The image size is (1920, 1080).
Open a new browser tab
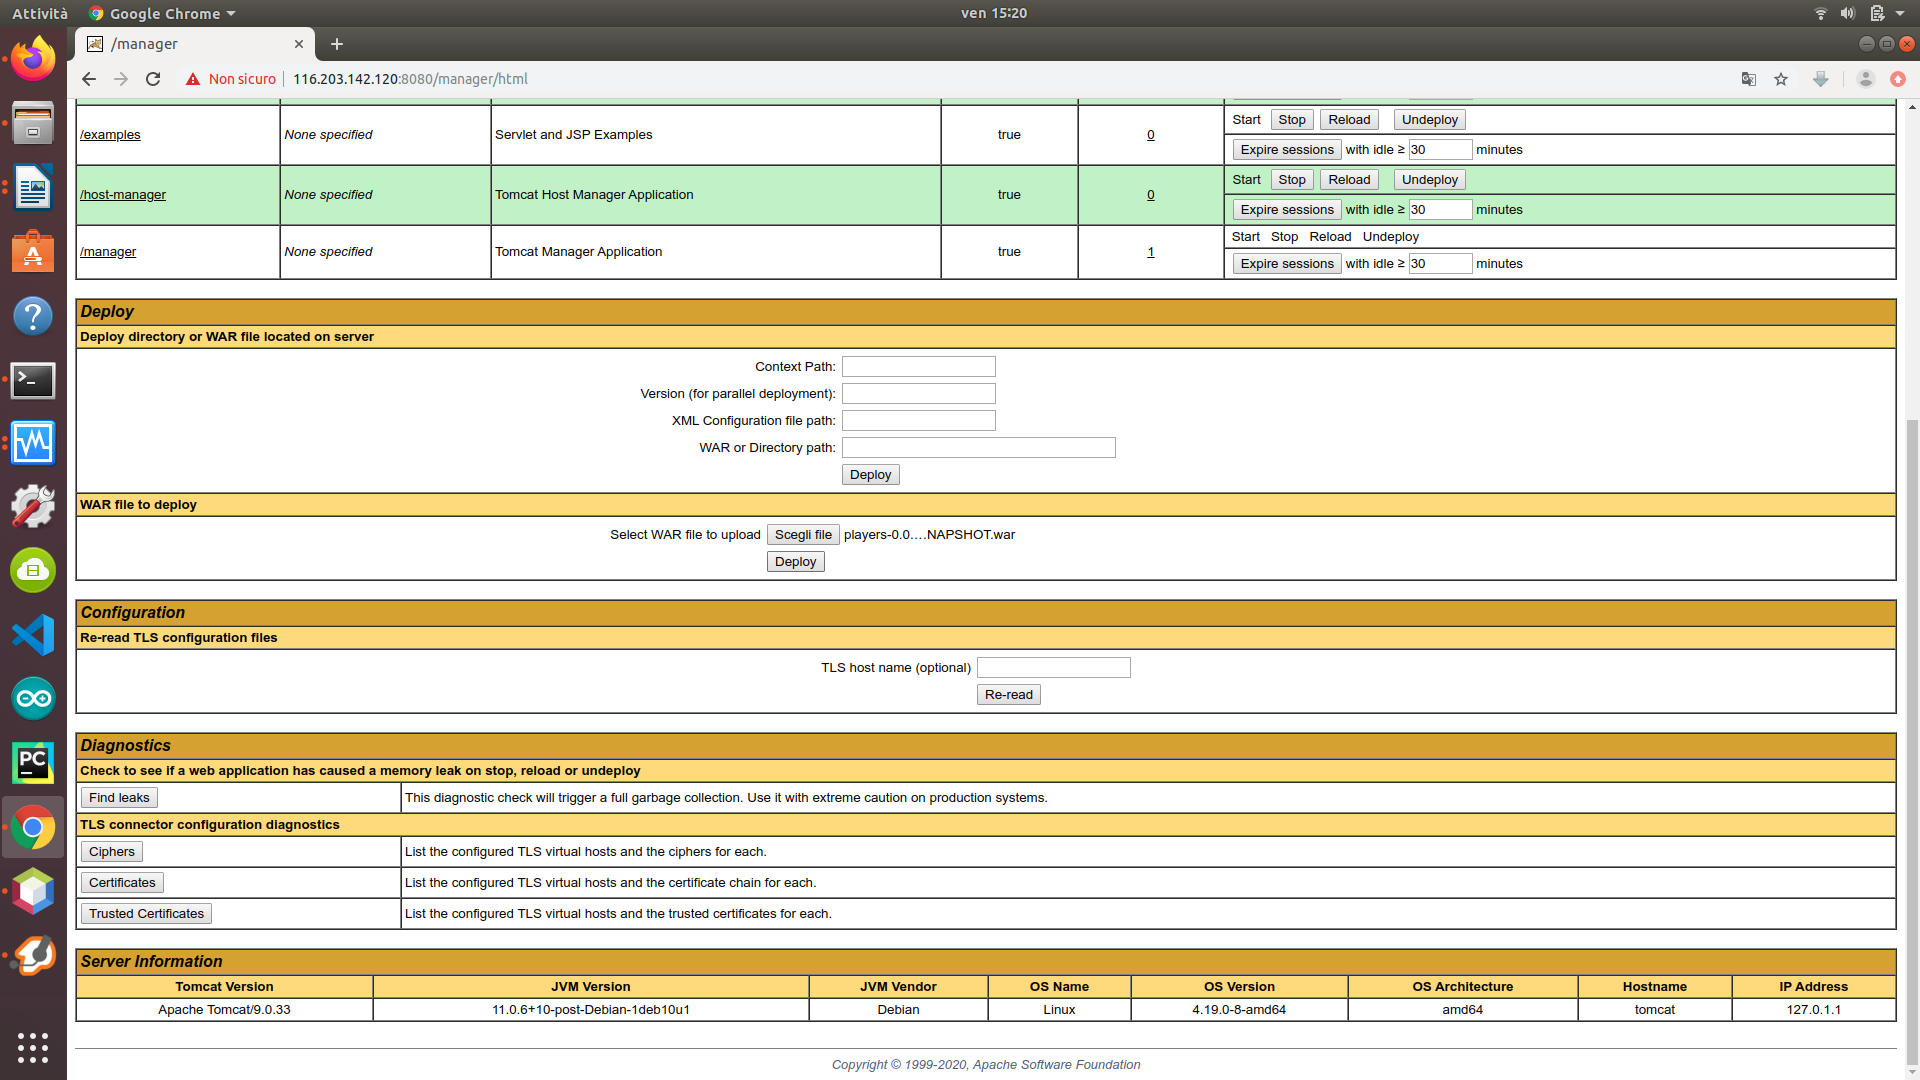coord(337,44)
